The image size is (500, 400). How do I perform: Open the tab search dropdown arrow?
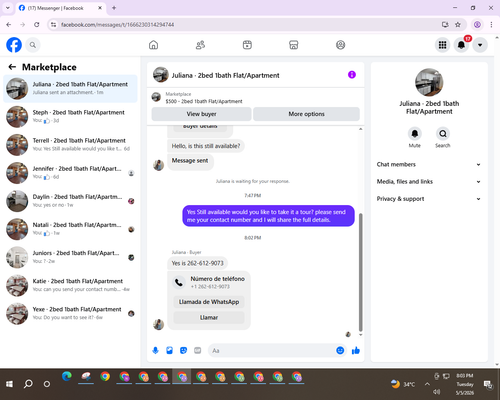click(x=8, y=8)
